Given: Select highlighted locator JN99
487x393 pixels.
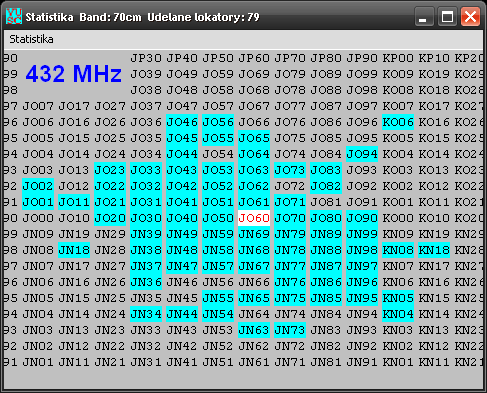Looking at the screenshot, I should (x=362, y=234).
